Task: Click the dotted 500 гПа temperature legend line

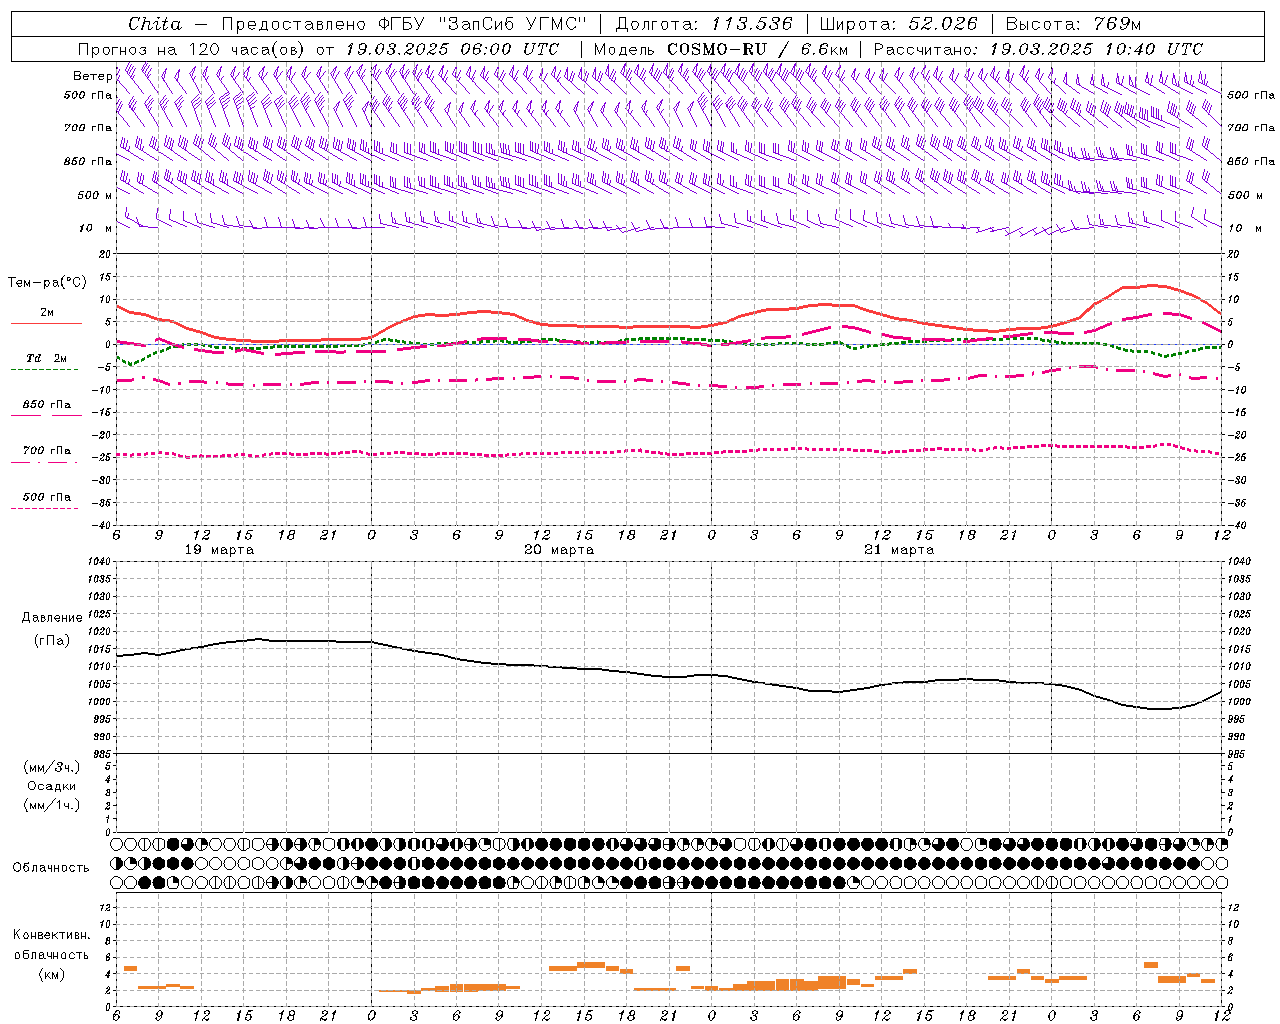Action: [44, 508]
